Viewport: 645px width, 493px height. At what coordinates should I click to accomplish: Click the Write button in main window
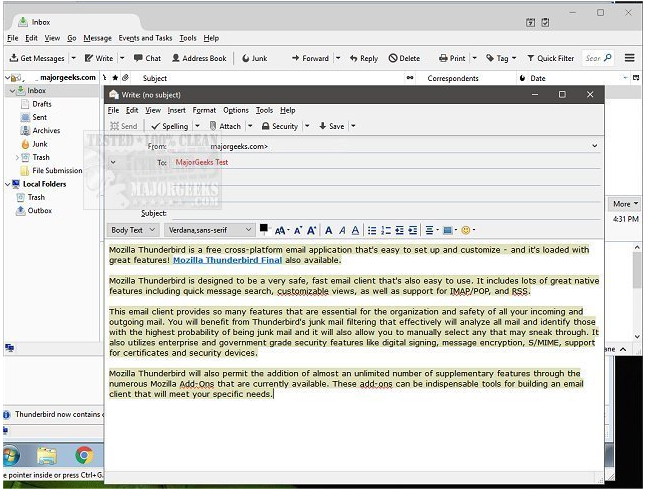click(x=99, y=58)
